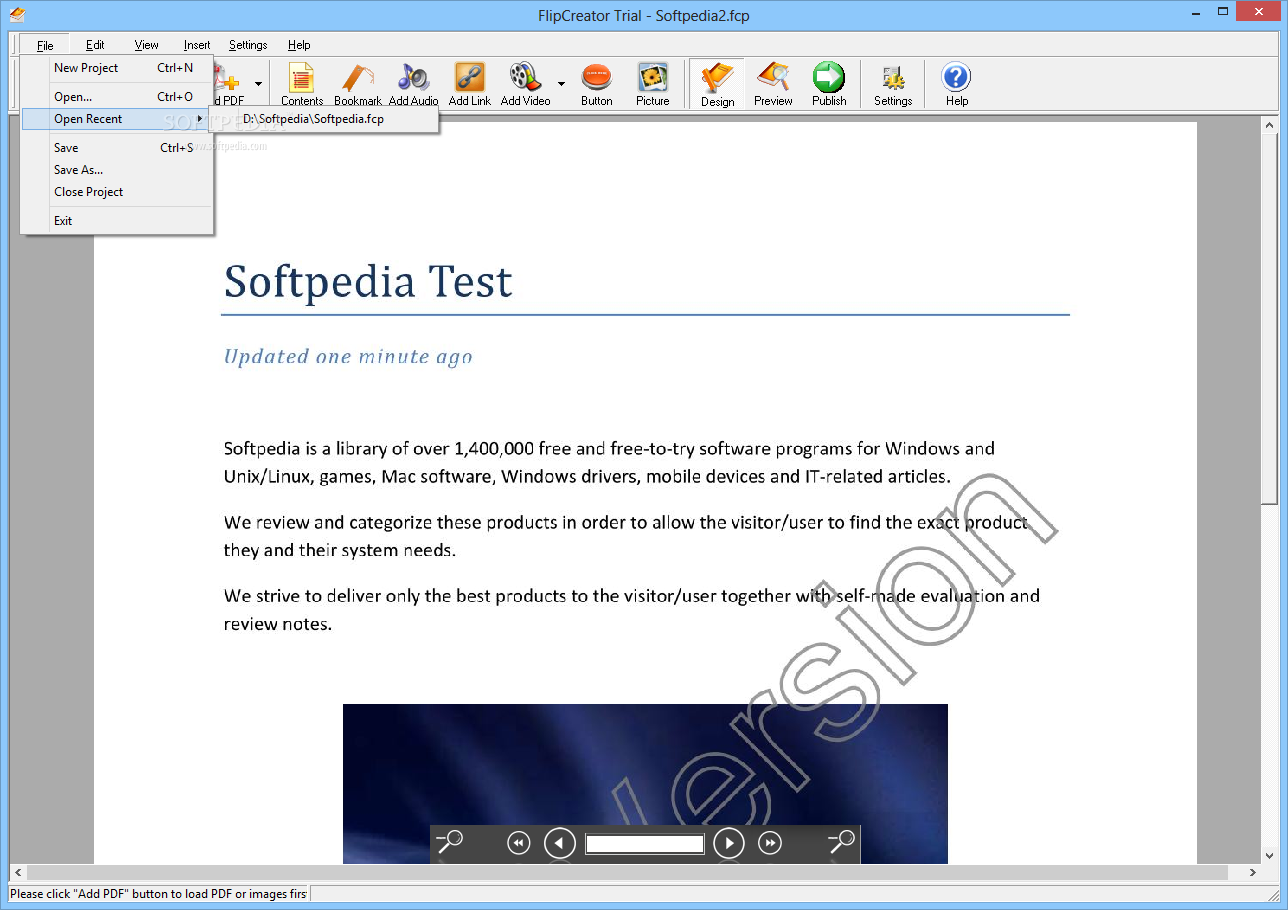Click the zoom in magnifier icon
The height and width of the screenshot is (910, 1288).
tap(842, 843)
